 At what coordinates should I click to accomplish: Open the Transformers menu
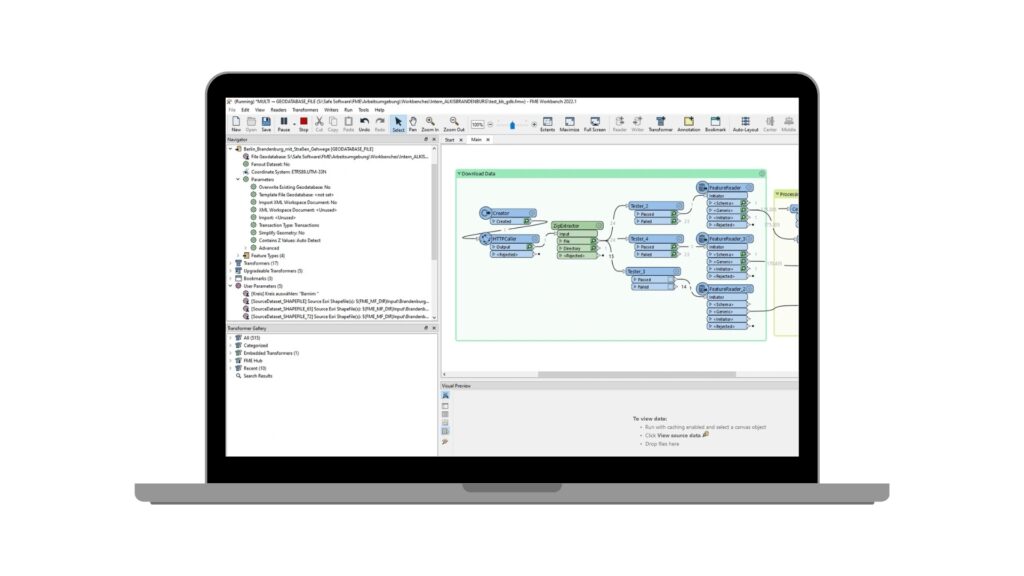click(305, 110)
